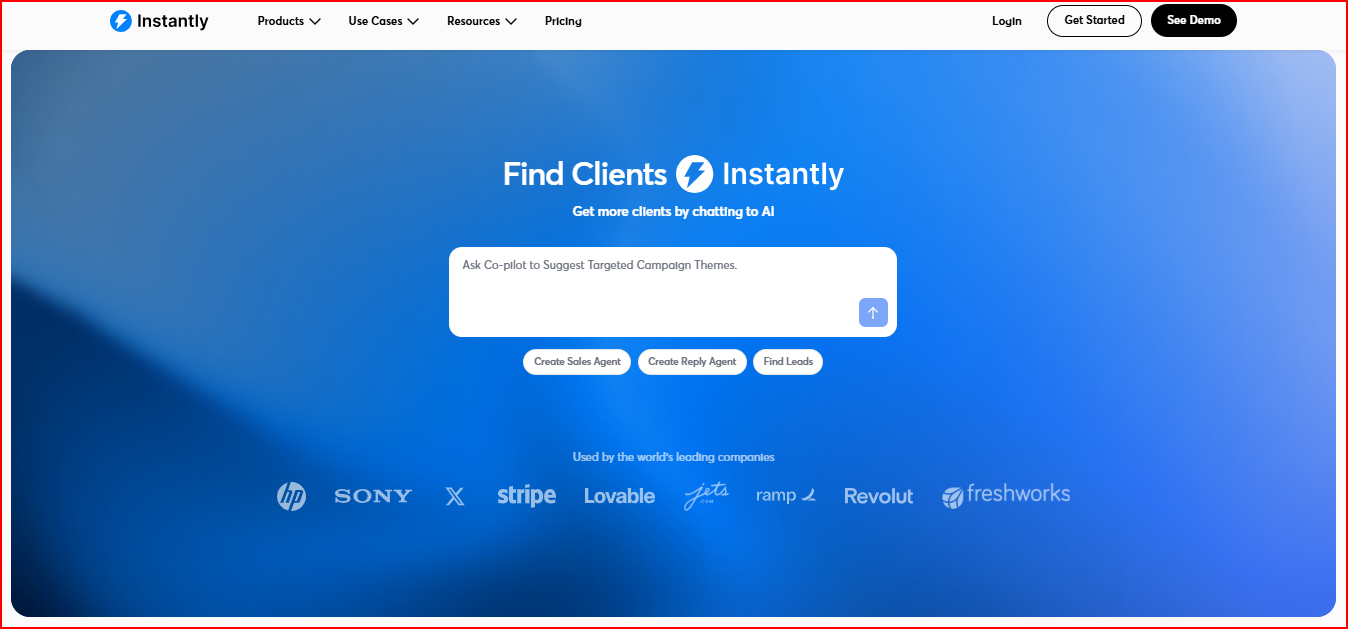Expand the Resources dropdown menu
1348x629 pixels.
point(482,21)
